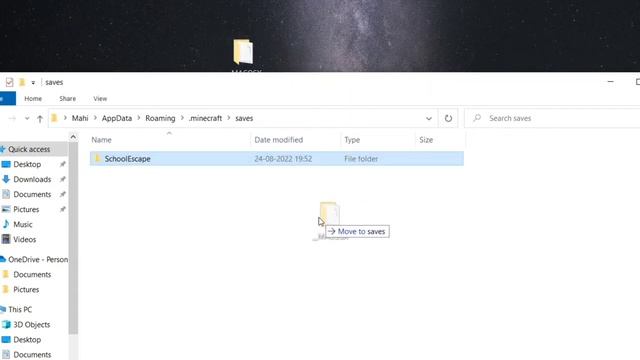Switch to the Home ribbon tab
Screen dimensions: 640x360
[33, 99]
